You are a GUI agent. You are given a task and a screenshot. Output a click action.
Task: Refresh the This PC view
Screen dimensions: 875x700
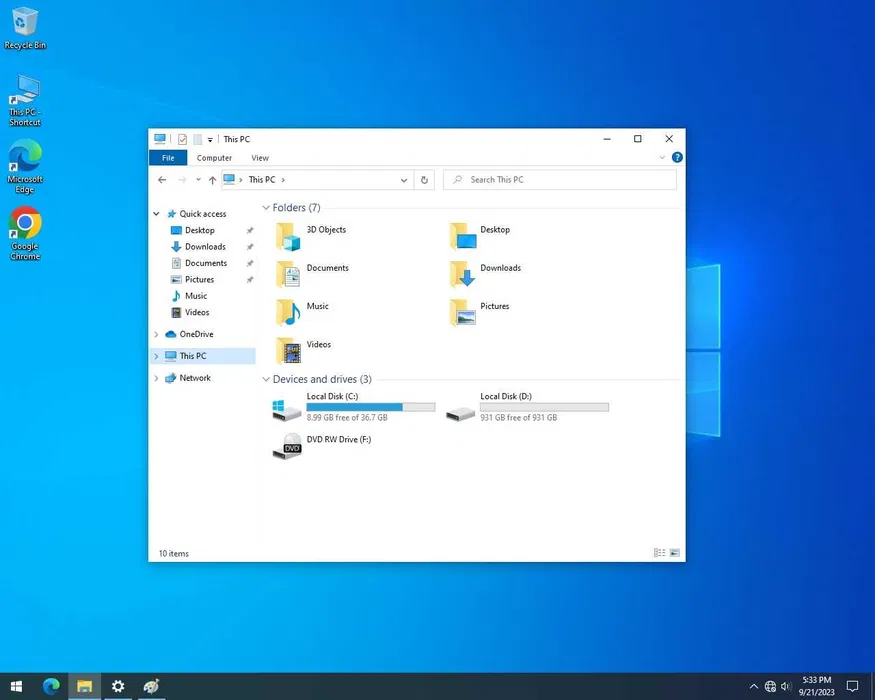click(x=424, y=180)
